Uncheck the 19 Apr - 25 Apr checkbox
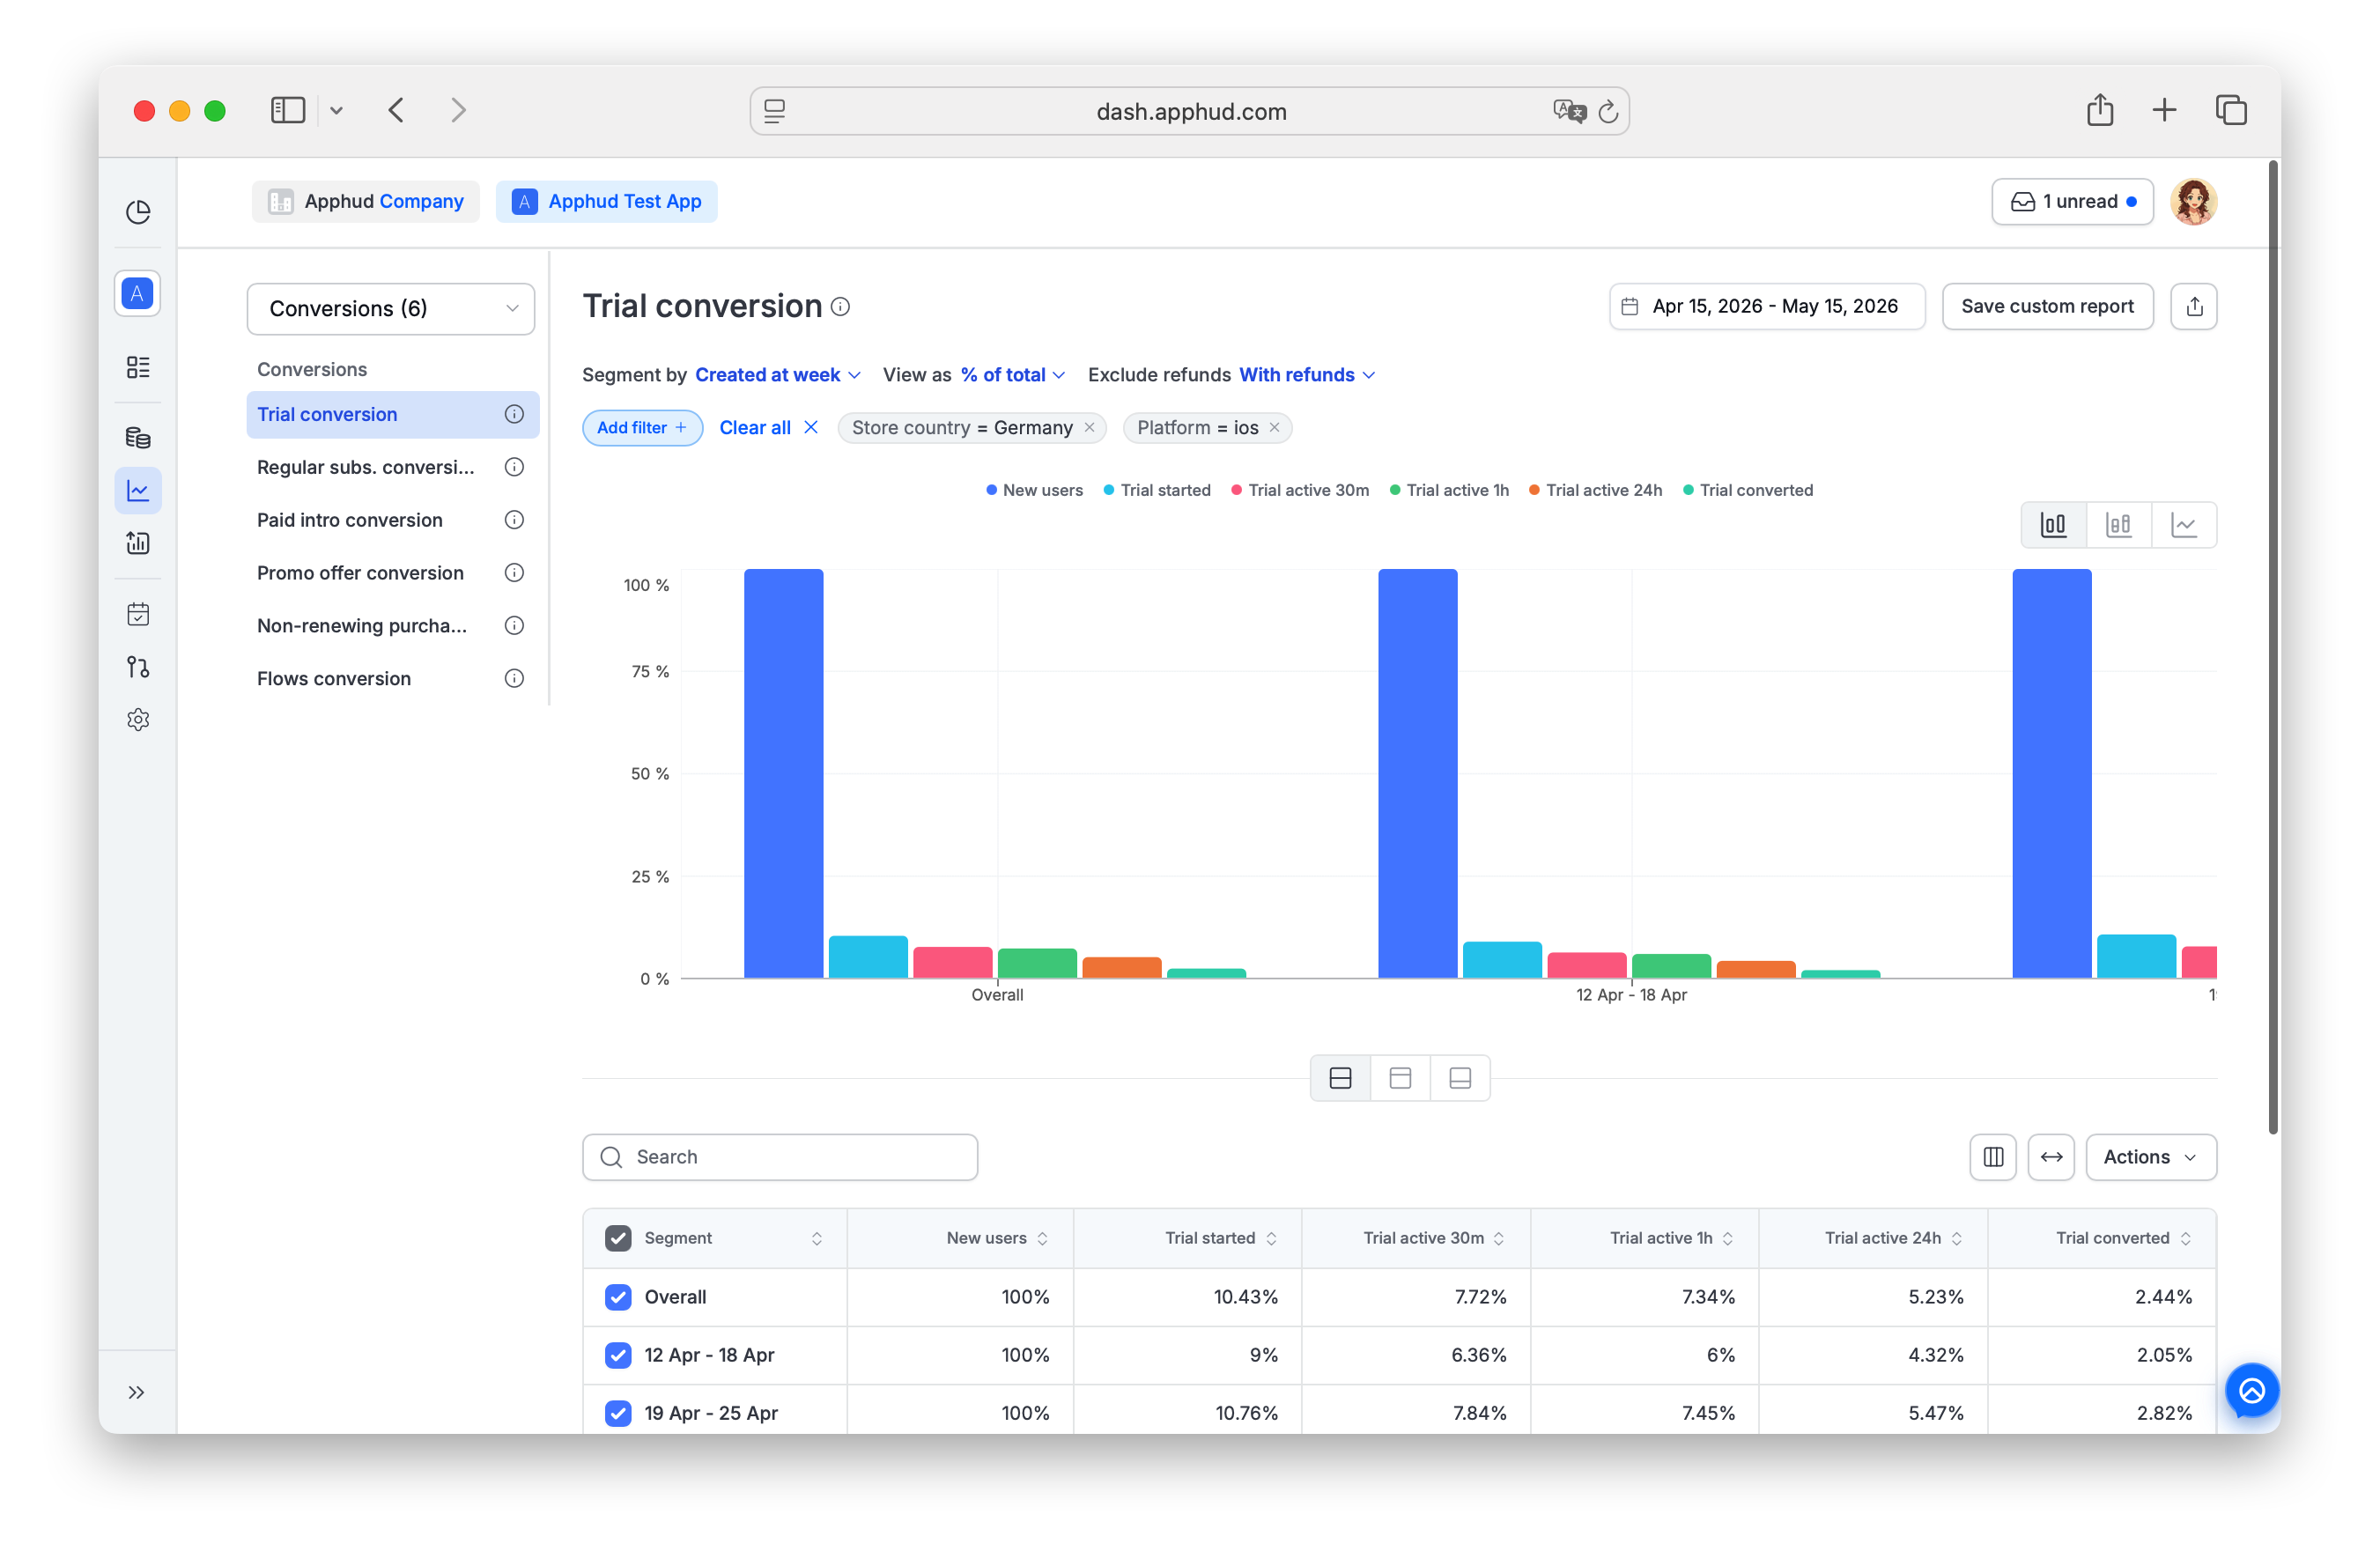2380x1566 pixels. tap(618, 1413)
